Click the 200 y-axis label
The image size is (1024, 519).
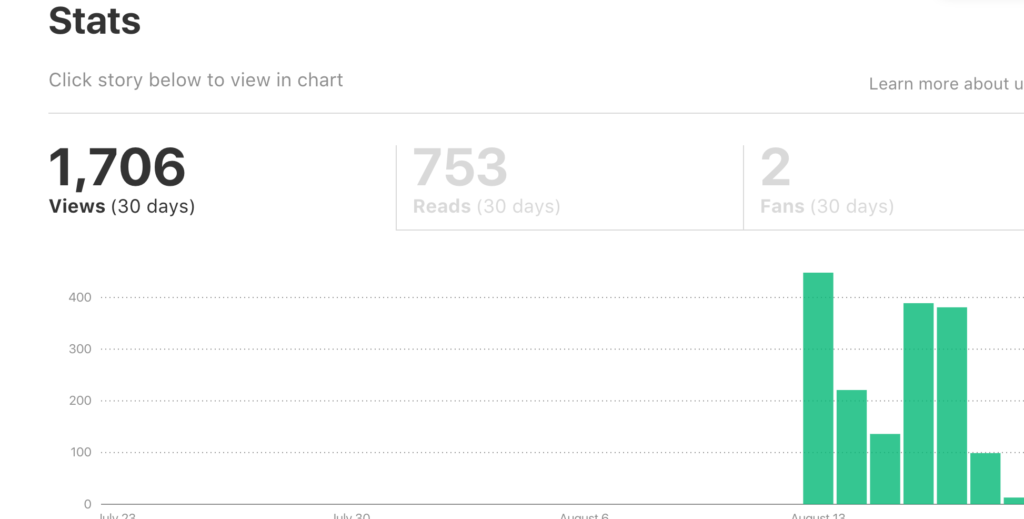click(80, 400)
